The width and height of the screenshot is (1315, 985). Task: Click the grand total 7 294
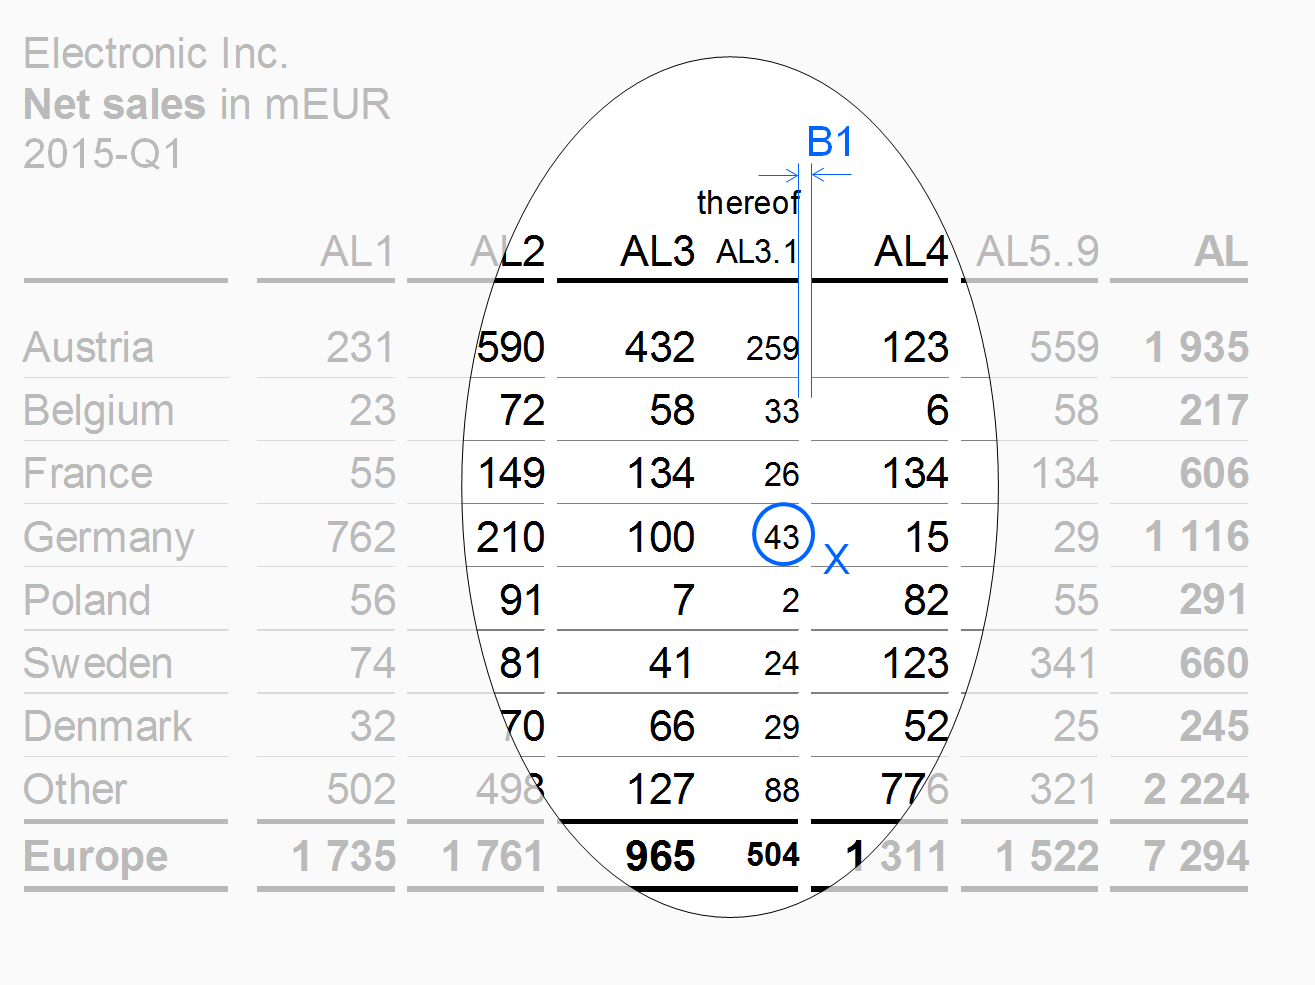[1196, 857]
